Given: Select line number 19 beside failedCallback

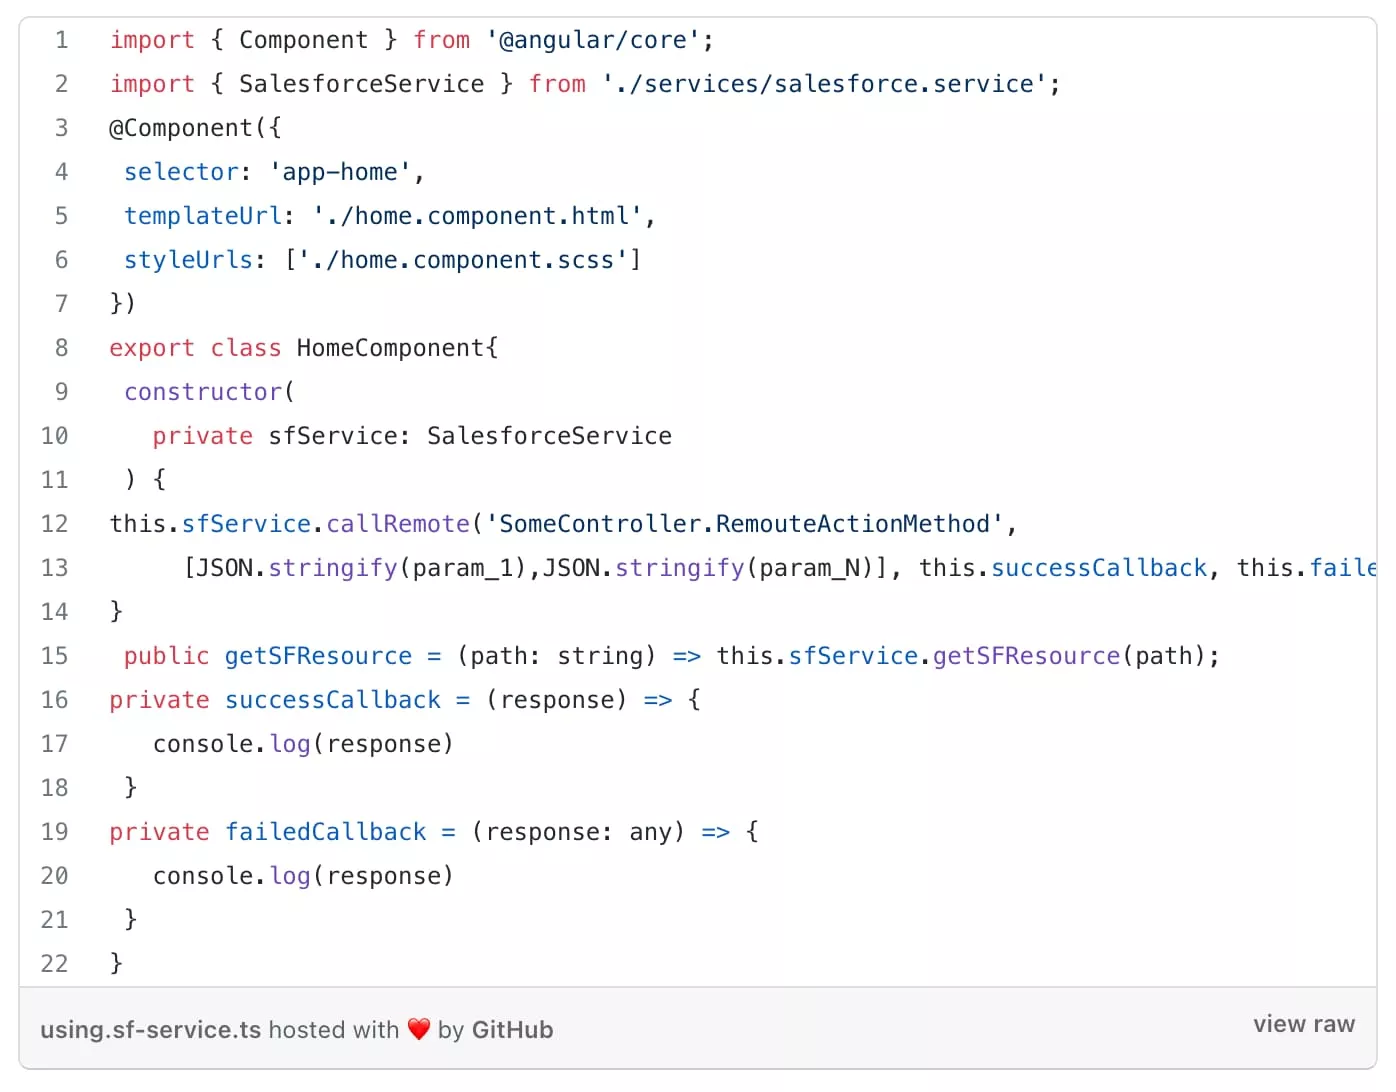Looking at the screenshot, I should 55,832.
